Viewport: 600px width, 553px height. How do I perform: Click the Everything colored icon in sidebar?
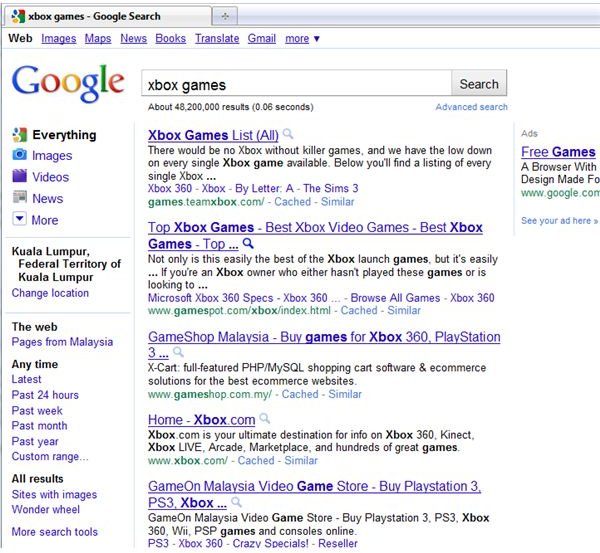point(20,135)
